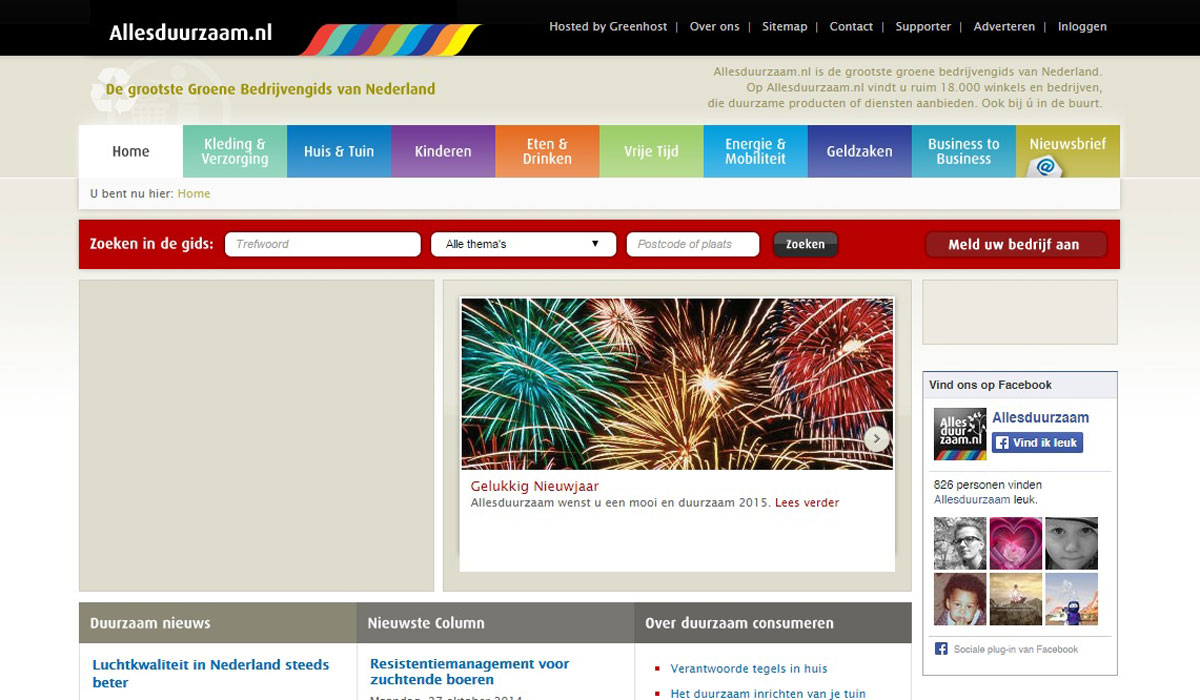Focus the Trefwoord search field
Screen dimensions: 1200x700
[323, 244]
